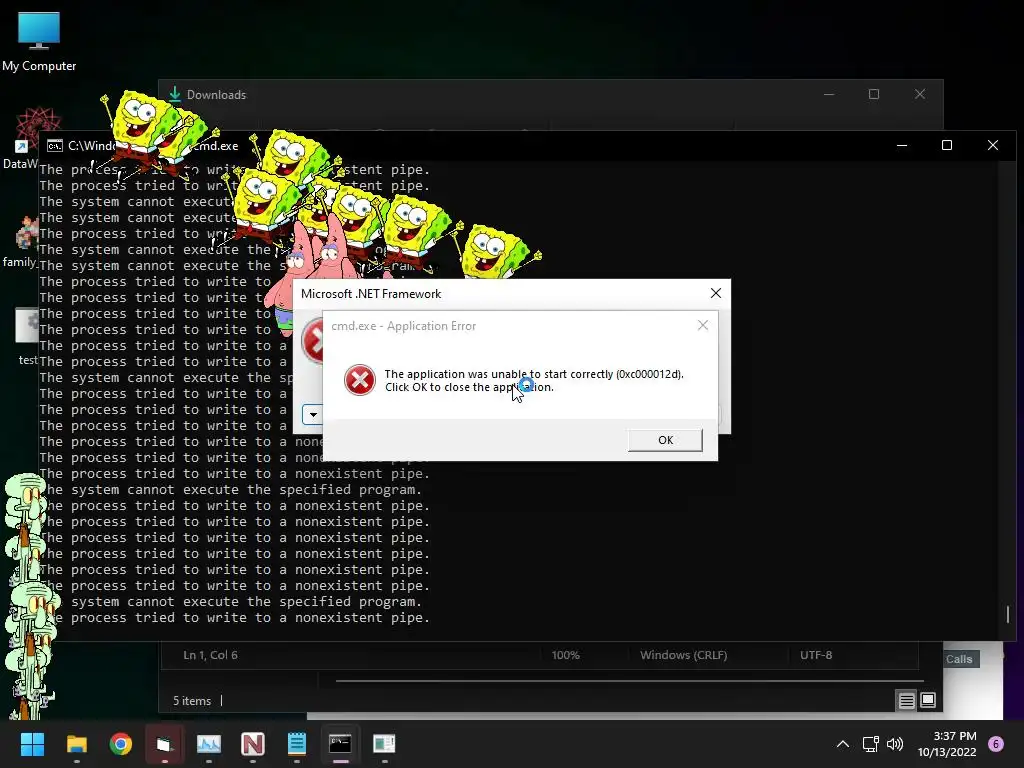The image size is (1024, 768).
Task: Click the UTF-8 encoding status entry
Action: tap(816, 655)
